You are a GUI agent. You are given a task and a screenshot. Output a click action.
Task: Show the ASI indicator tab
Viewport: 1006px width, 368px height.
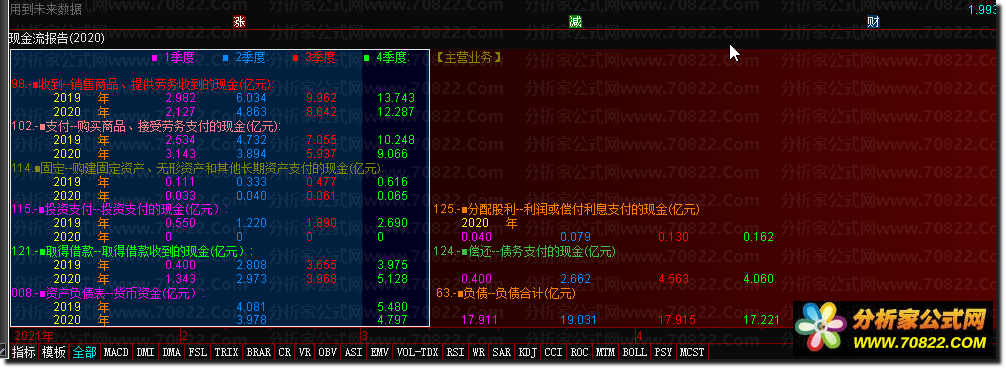coord(354,352)
